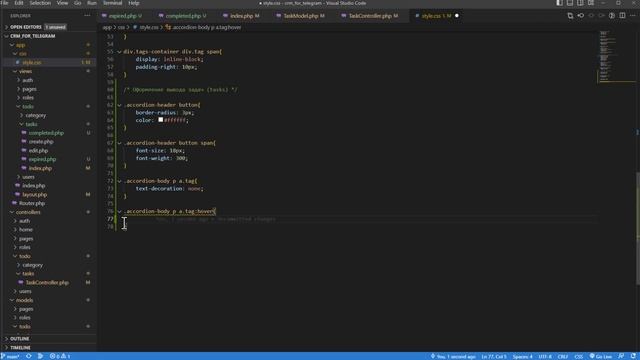Open the Help menu
The width and height of the screenshot is (640, 360).
(134, 3)
